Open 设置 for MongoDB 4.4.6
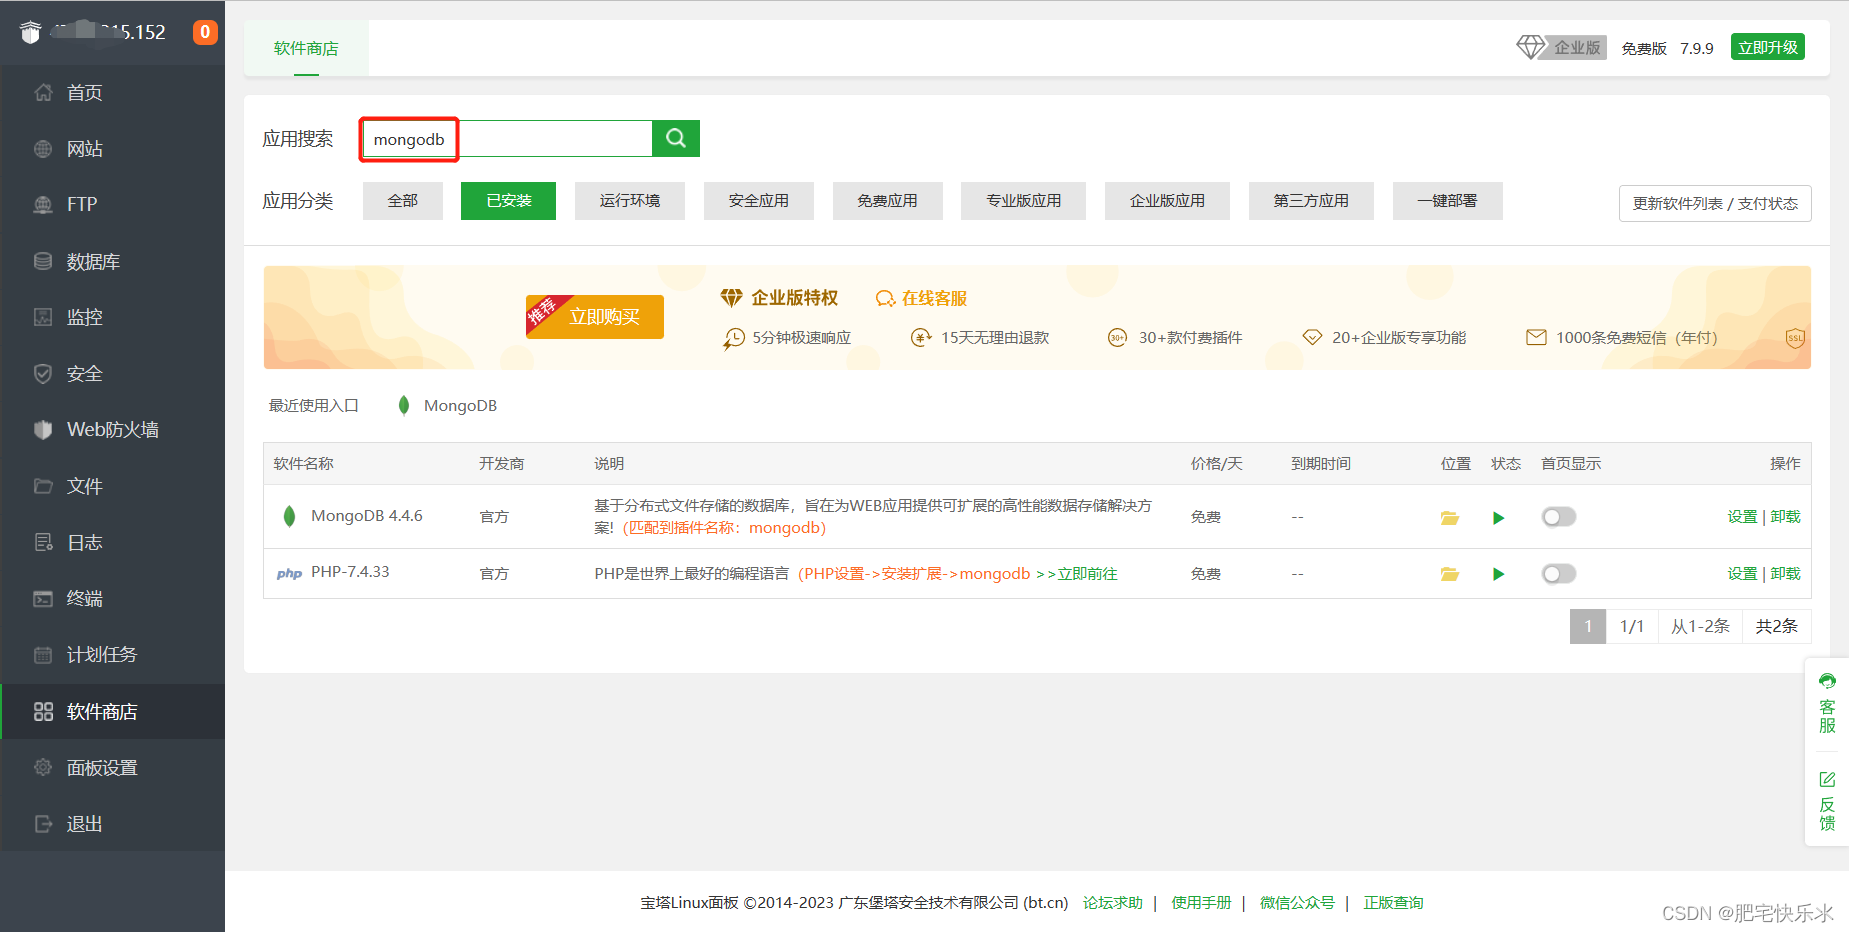 pos(1742,517)
